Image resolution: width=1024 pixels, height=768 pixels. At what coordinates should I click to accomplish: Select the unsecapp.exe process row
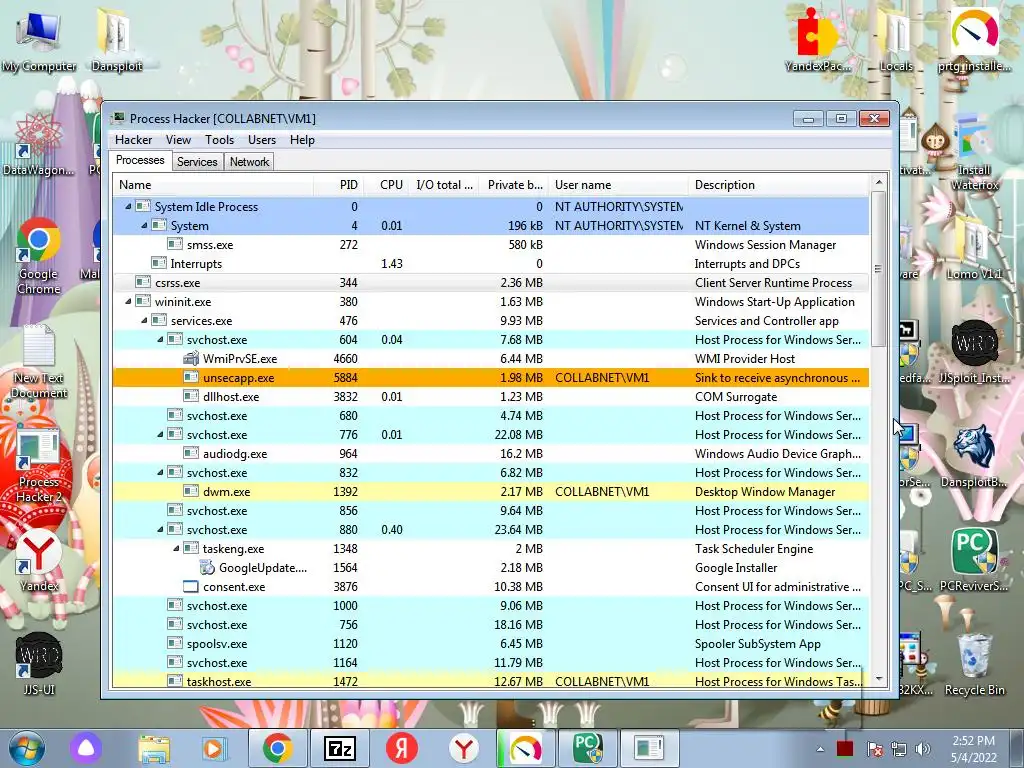491,377
